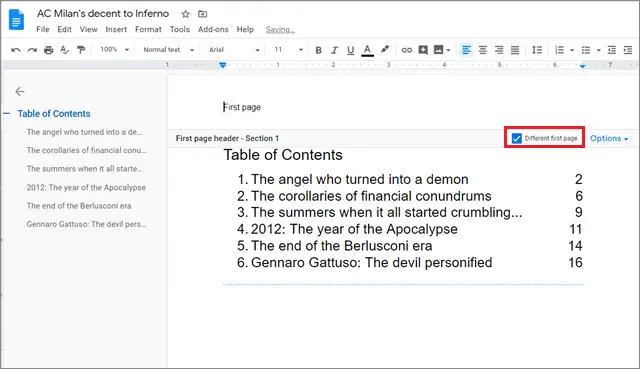
Task: Close the document outline with back arrow
Action: click(x=20, y=91)
